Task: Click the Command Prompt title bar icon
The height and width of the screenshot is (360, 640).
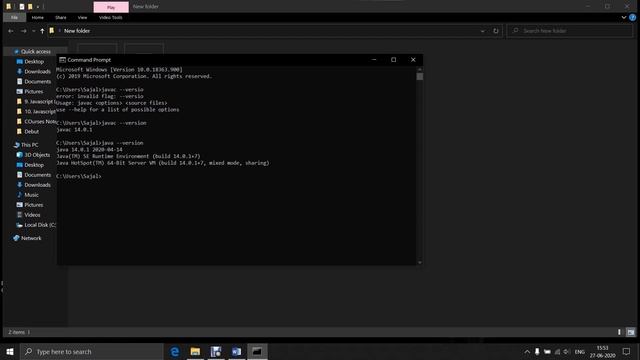Action: (x=62, y=60)
